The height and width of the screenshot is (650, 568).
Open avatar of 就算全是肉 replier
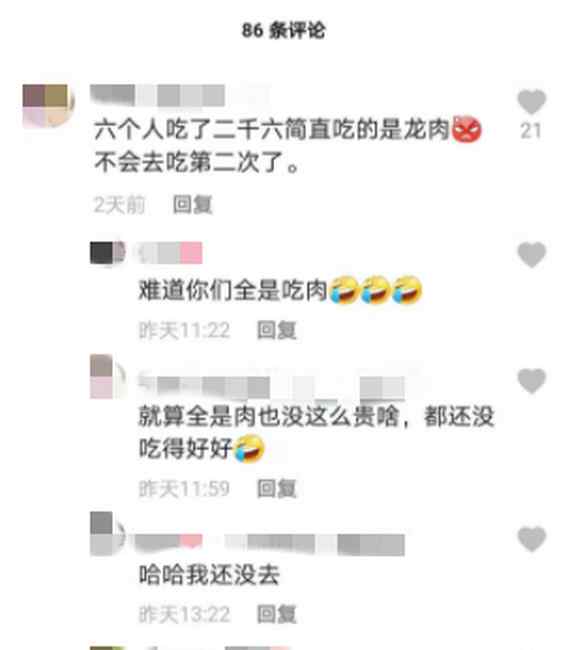point(108,376)
